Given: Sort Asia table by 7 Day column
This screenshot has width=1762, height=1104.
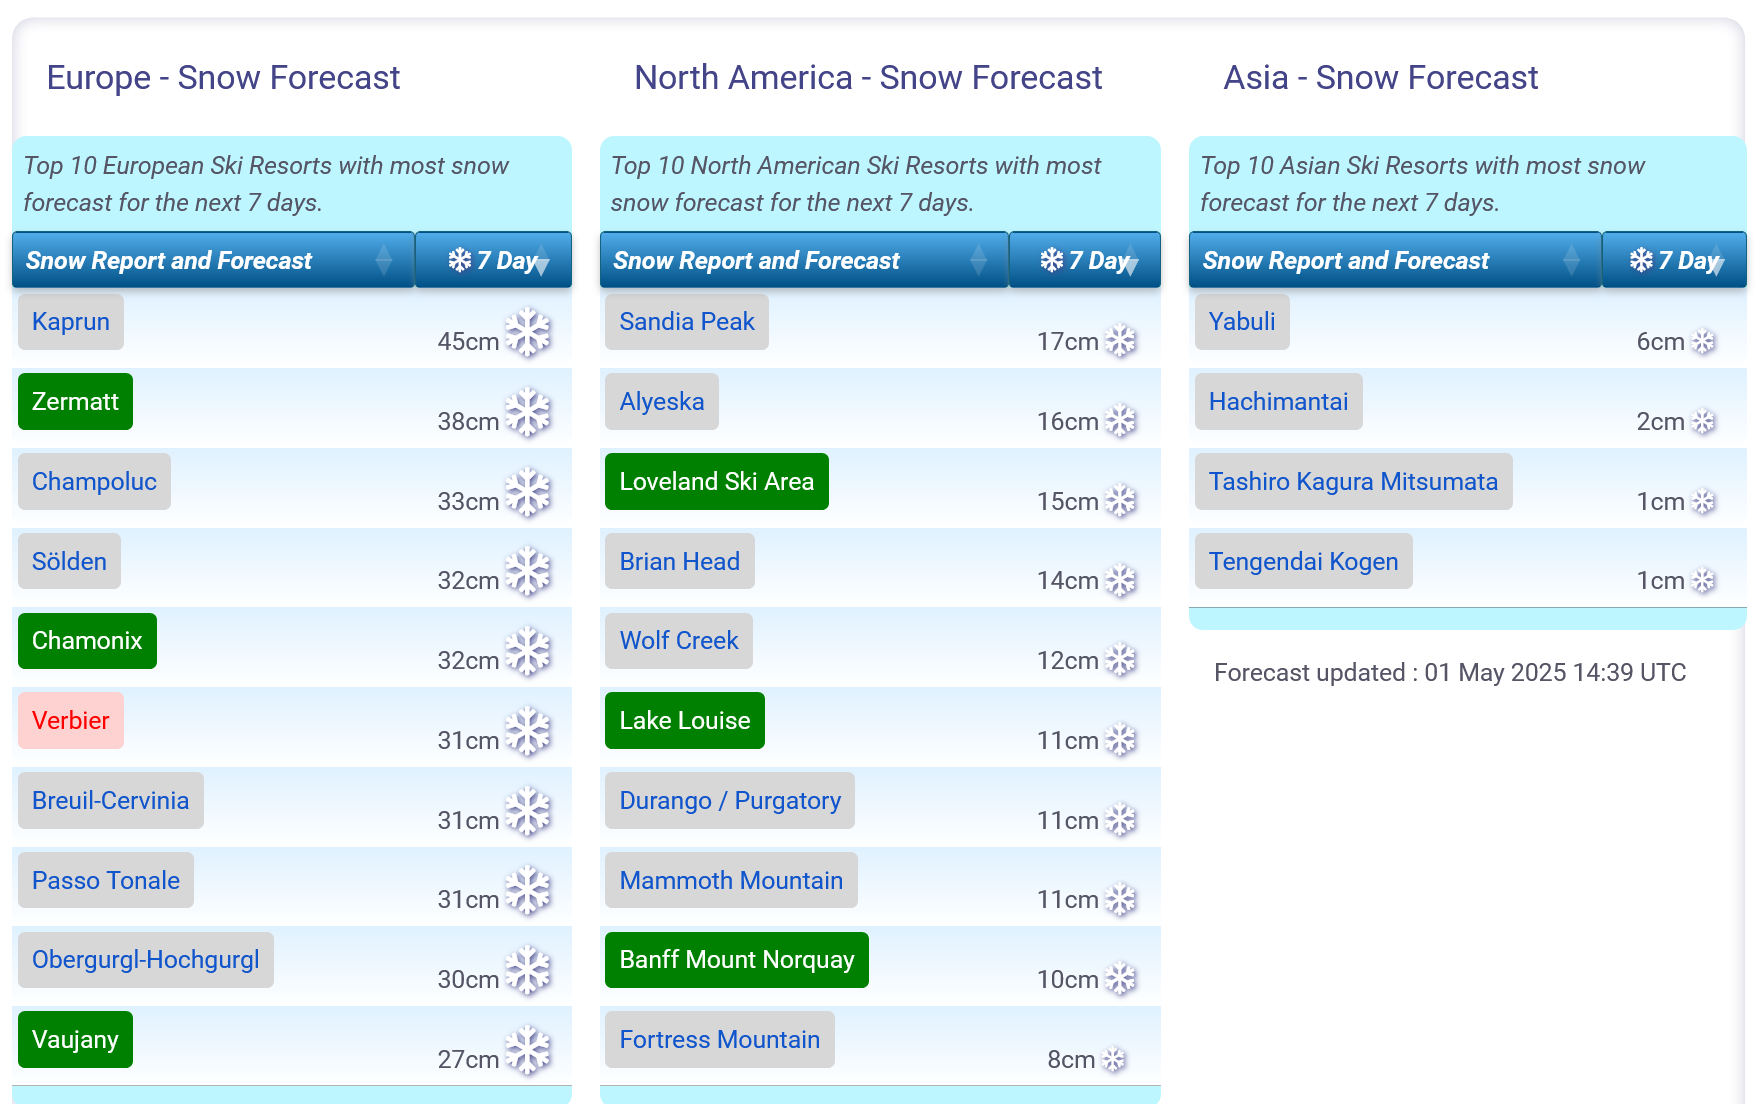Looking at the screenshot, I should click(x=1674, y=260).
